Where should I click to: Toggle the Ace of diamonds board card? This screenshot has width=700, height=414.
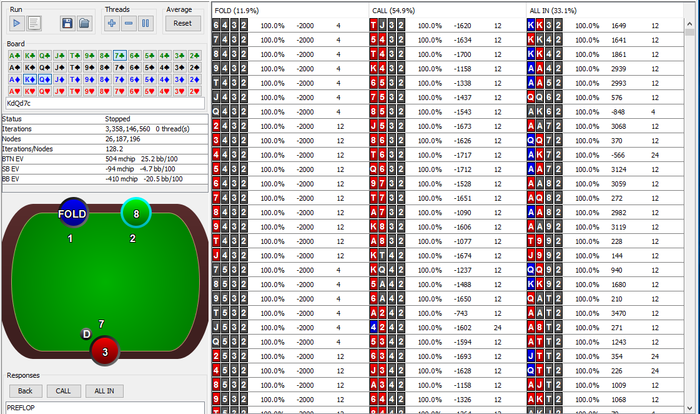(x=15, y=79)
